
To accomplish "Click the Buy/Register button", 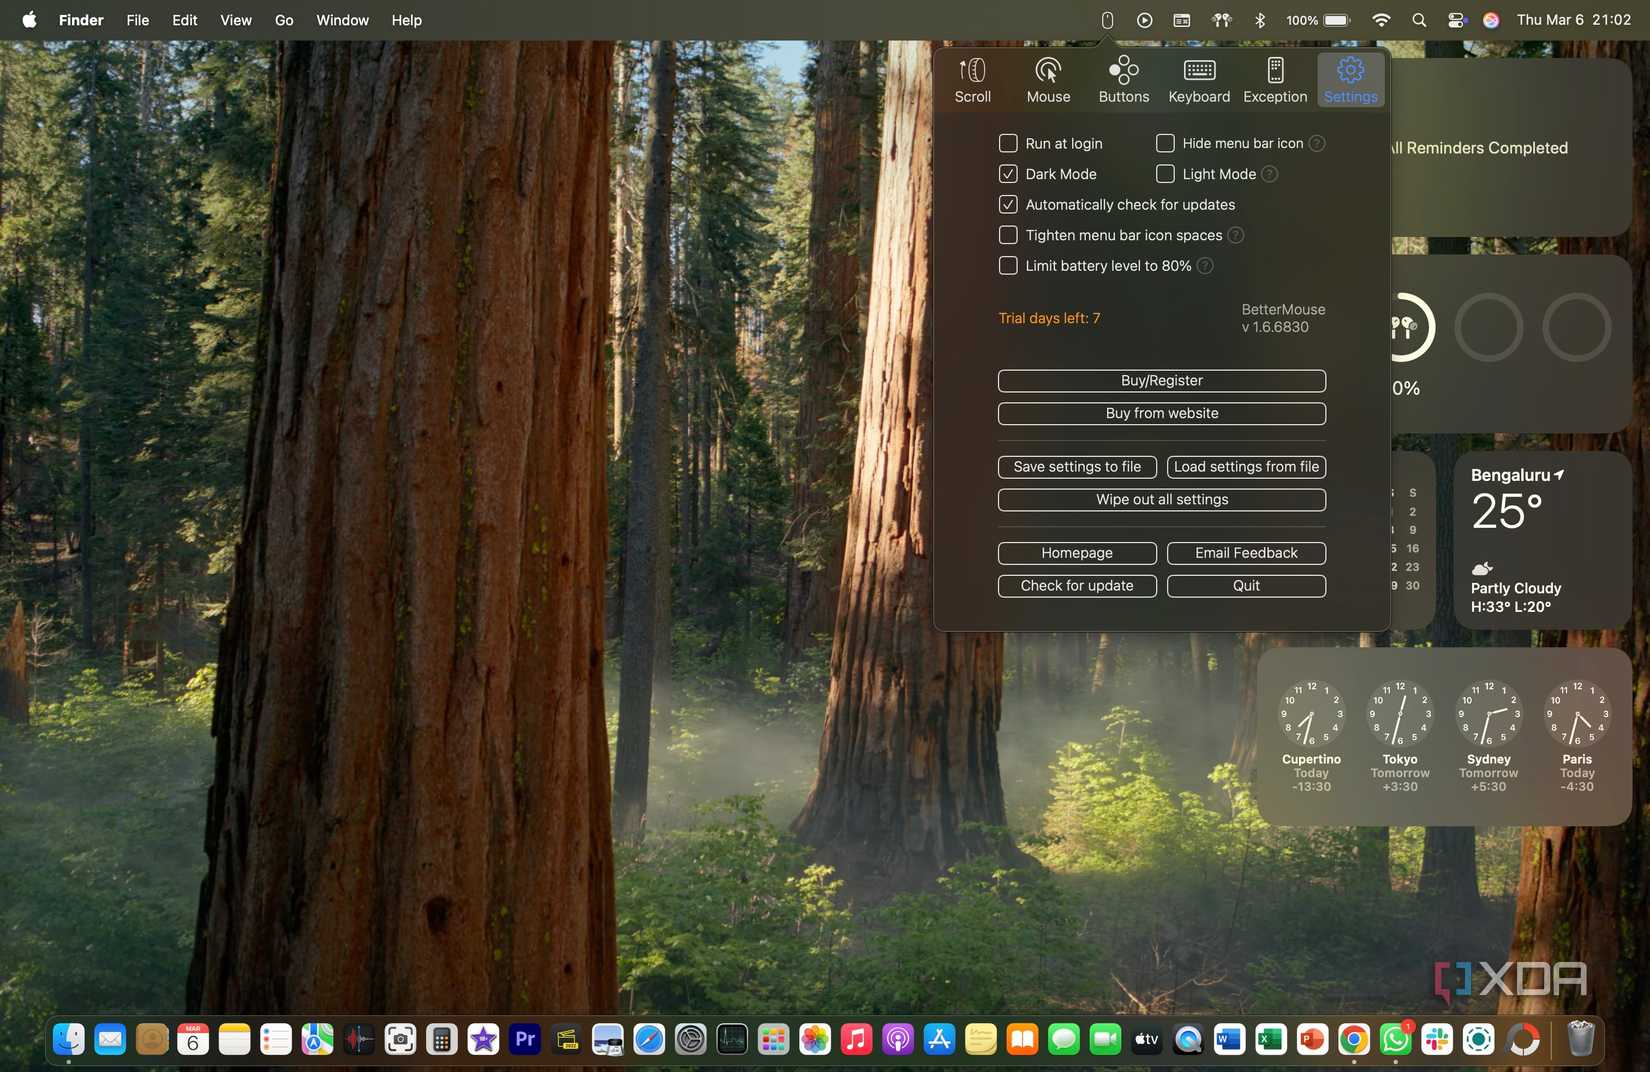I will pyautogui.click(x=1162, y=381).
